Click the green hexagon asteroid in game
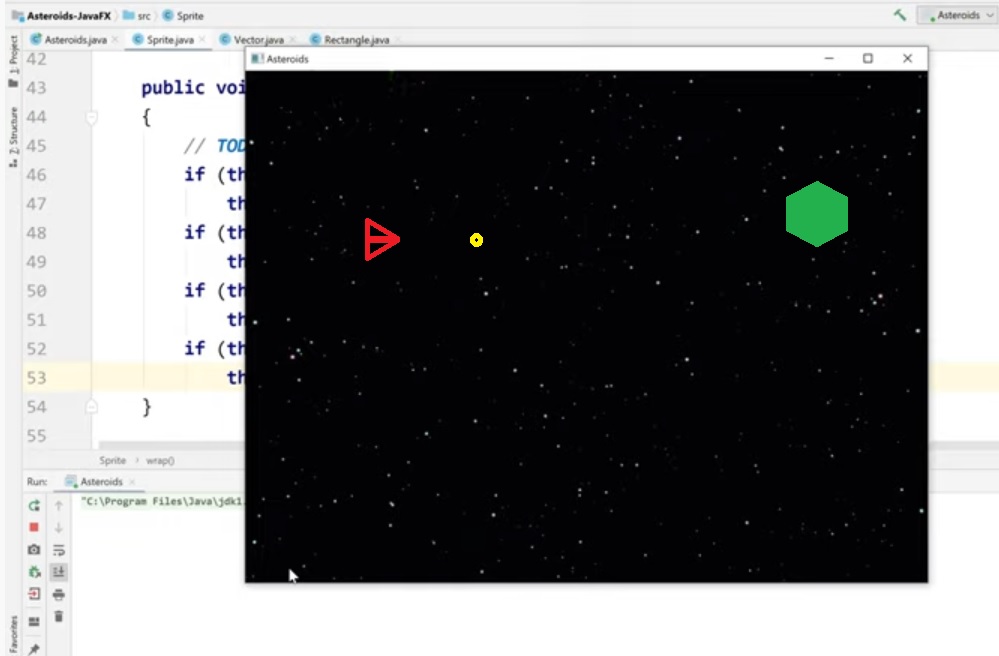The image size is (999, 656). [x=816, y=214]
